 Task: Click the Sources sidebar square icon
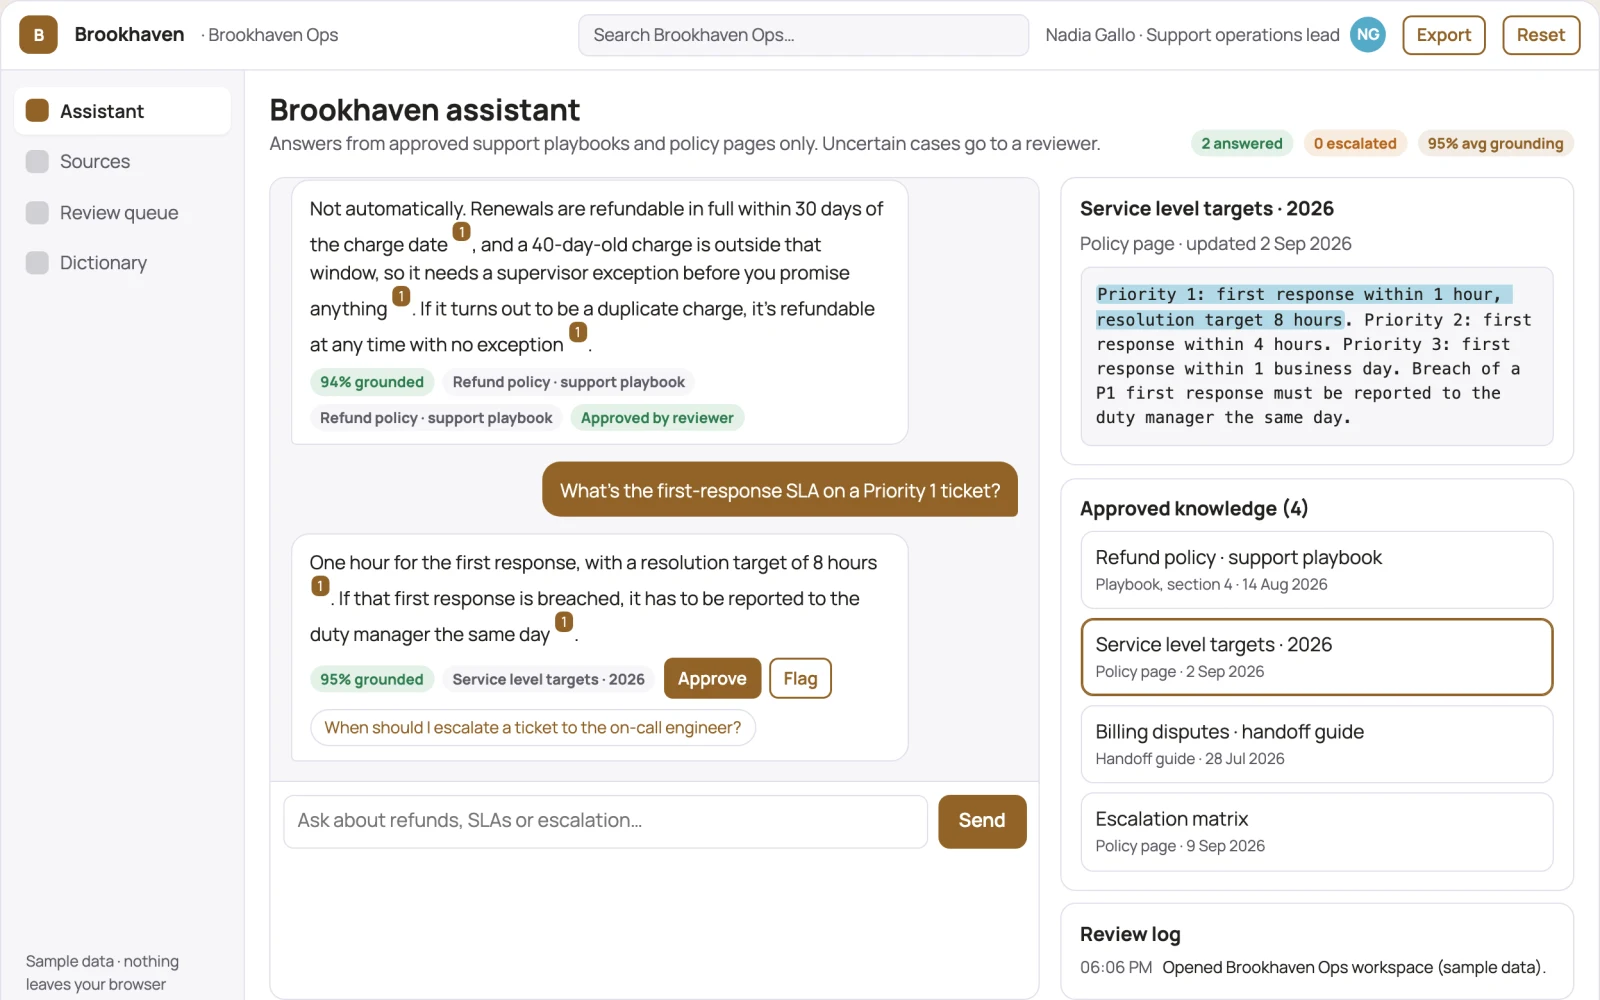pyautogui.click(x=37, y=162)
